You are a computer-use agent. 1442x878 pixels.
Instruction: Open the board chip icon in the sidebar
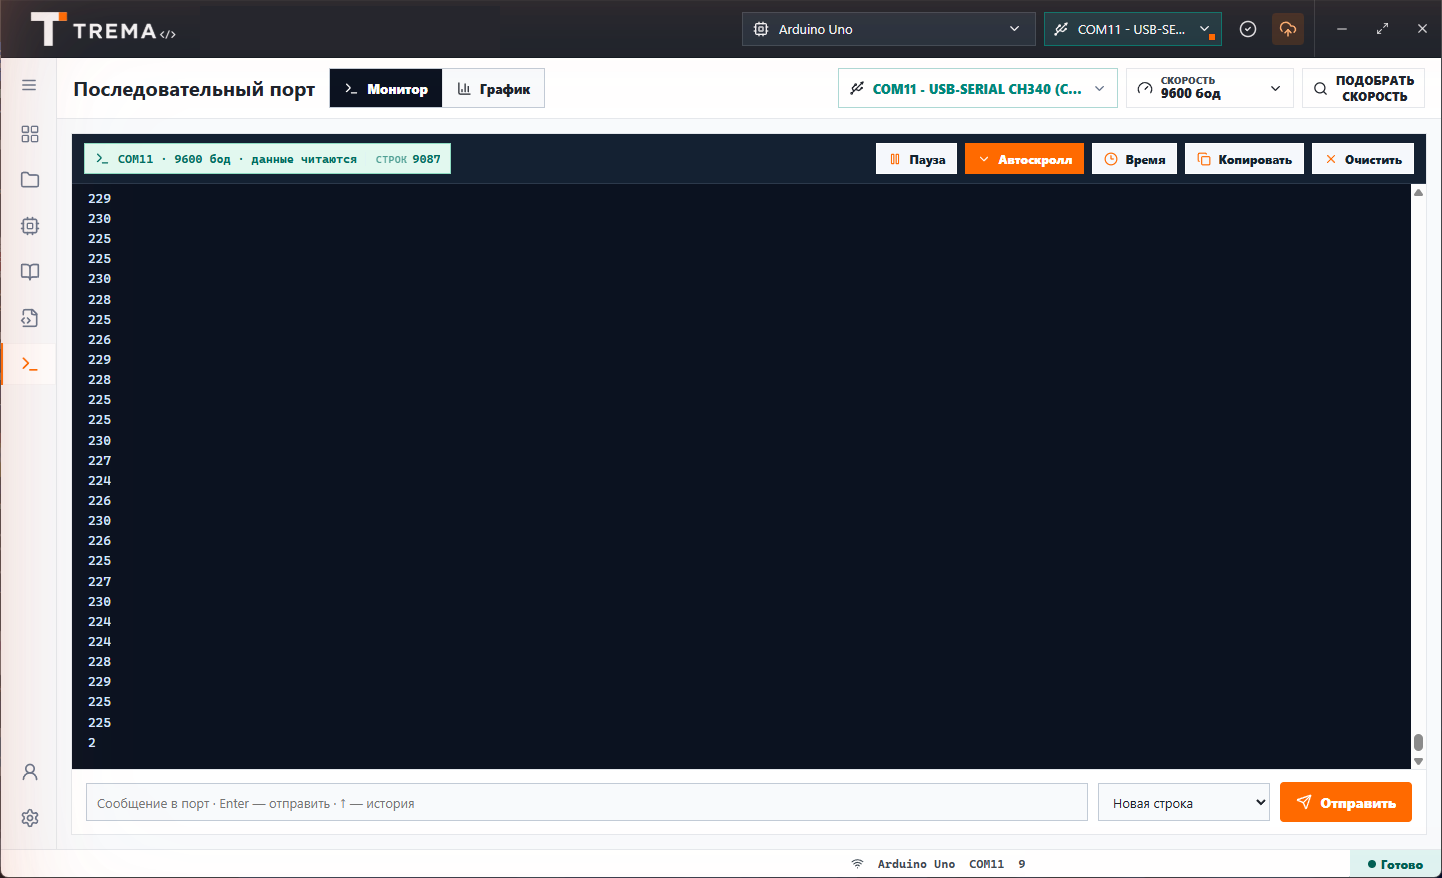30,226
